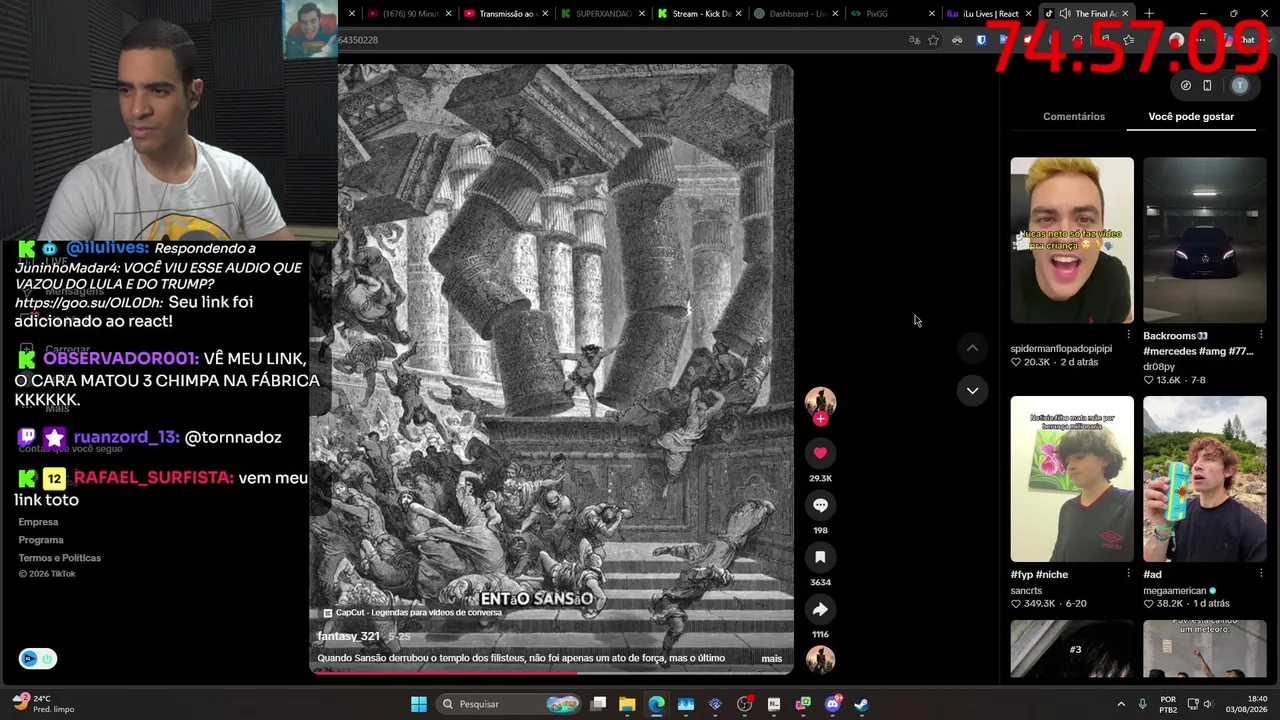The height and width of the screenshot is (720, 1280).
Task: Open the browser translate icon in address bar
Action: (914, 40)
